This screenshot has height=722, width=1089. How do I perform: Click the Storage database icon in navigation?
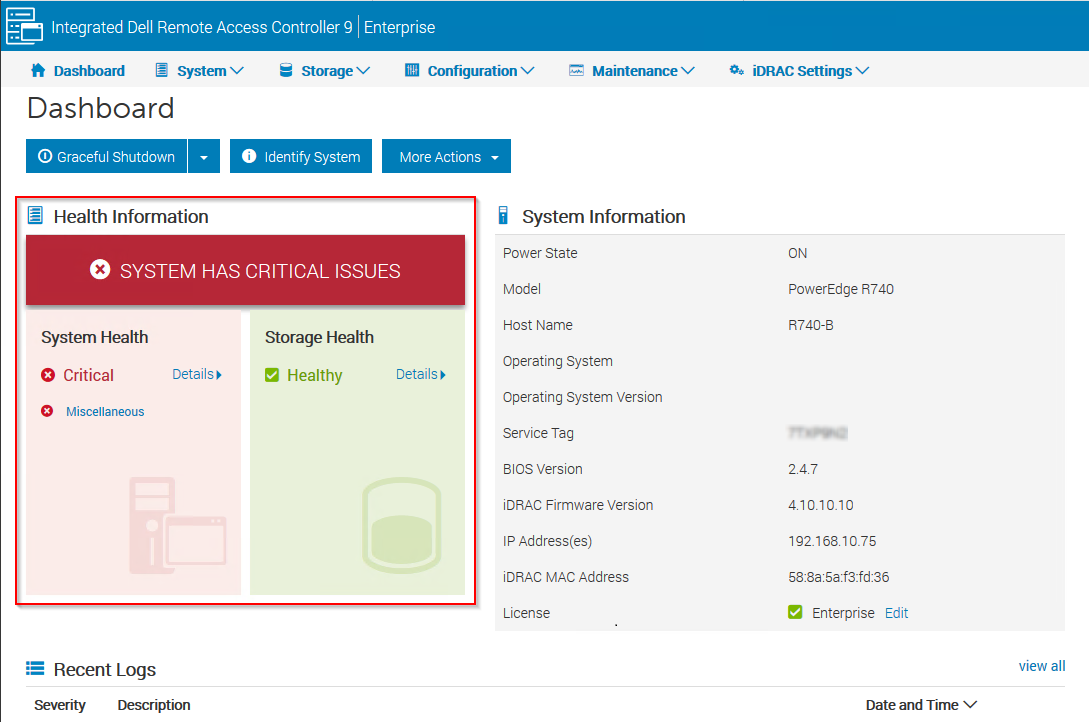click(x=286, y=71)
